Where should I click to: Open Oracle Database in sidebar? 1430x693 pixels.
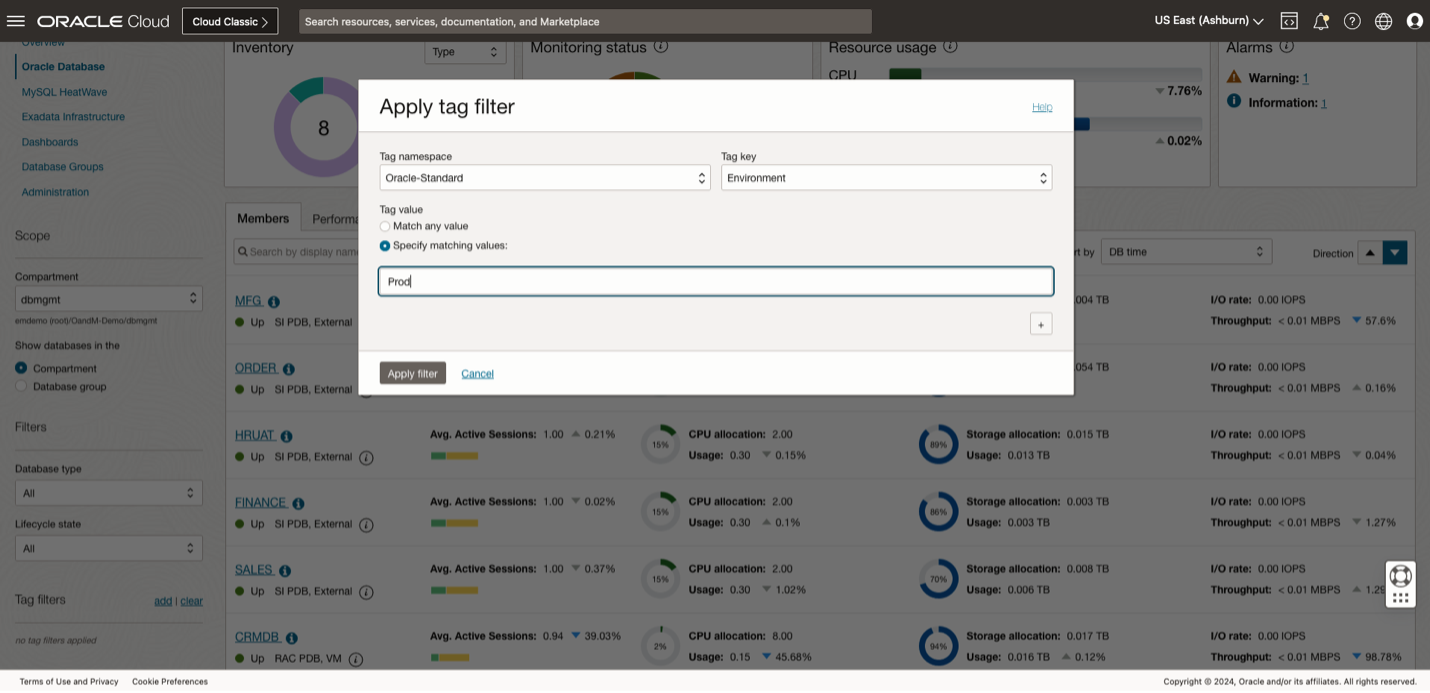[x=63, y=67]
